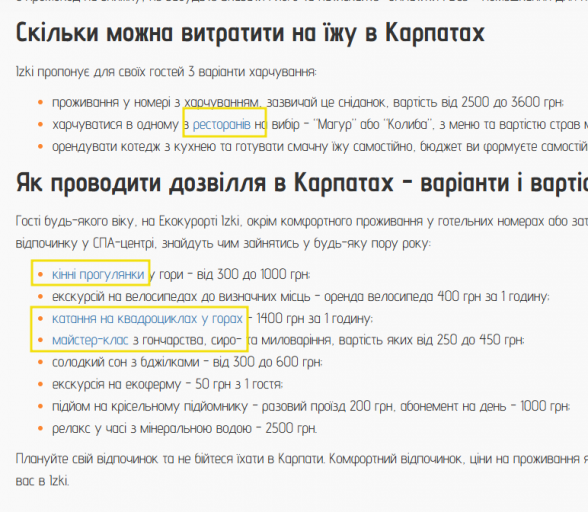Open "катання на квадроциклах у горах" link

(x=147, y=318)
